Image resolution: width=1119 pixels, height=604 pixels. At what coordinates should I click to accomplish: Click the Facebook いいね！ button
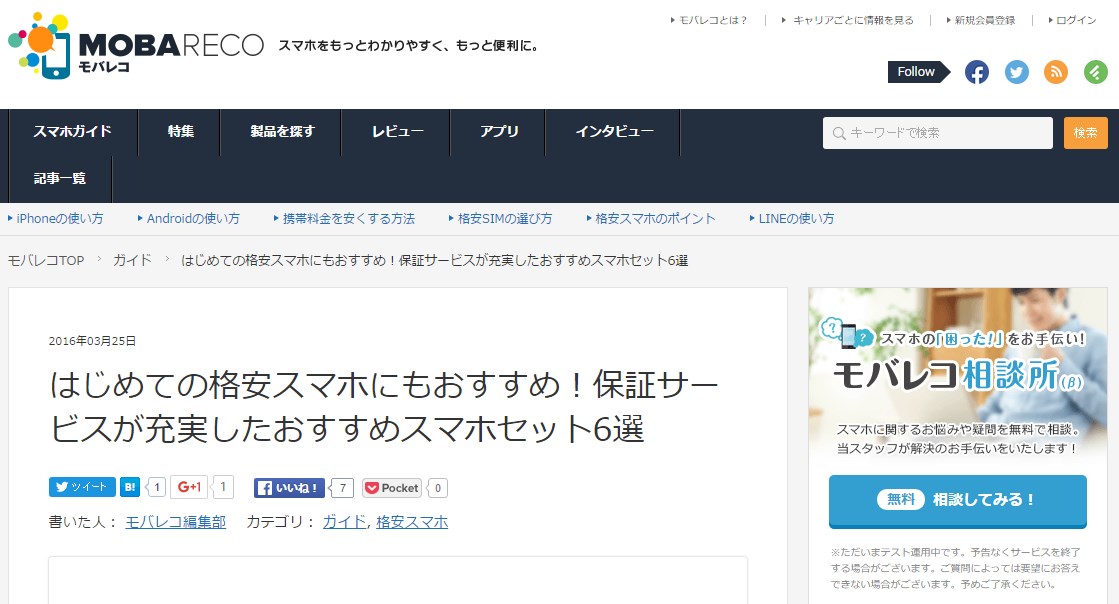(289, 488)
